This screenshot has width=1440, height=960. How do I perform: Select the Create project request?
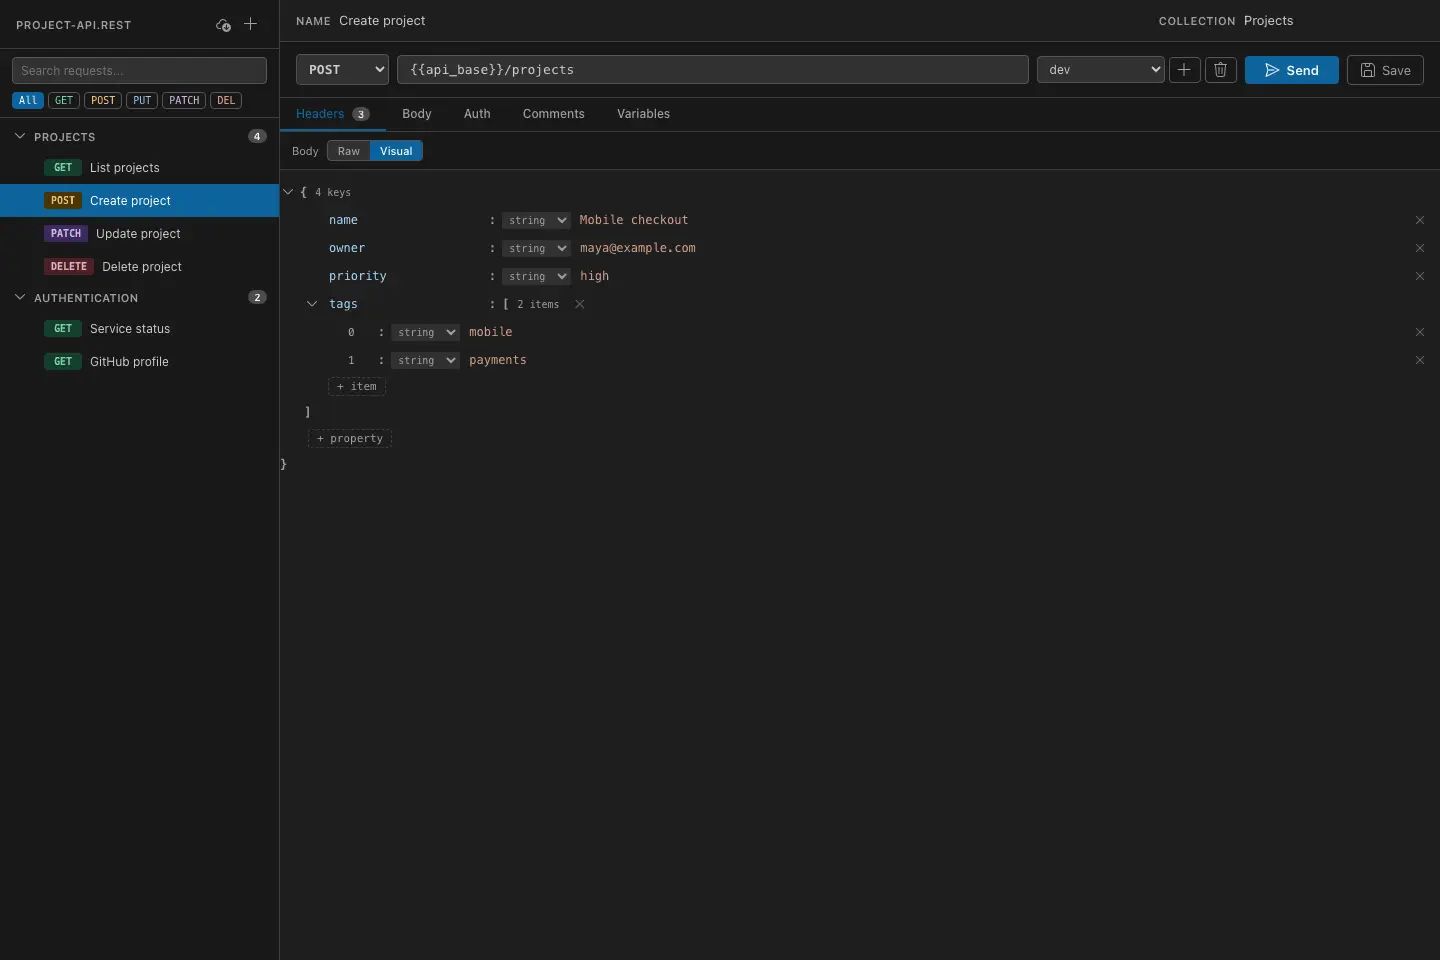[x=139, y=200]
